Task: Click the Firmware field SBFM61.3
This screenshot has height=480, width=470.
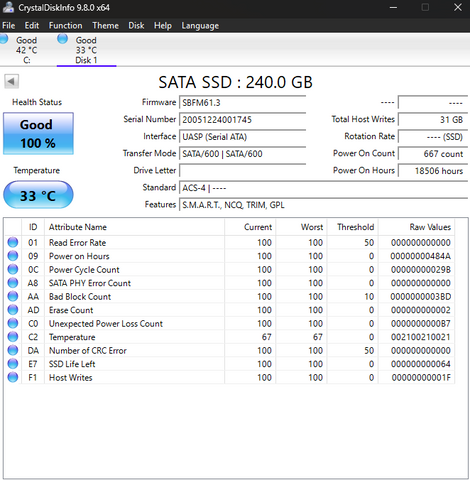Action: point(242,102)
